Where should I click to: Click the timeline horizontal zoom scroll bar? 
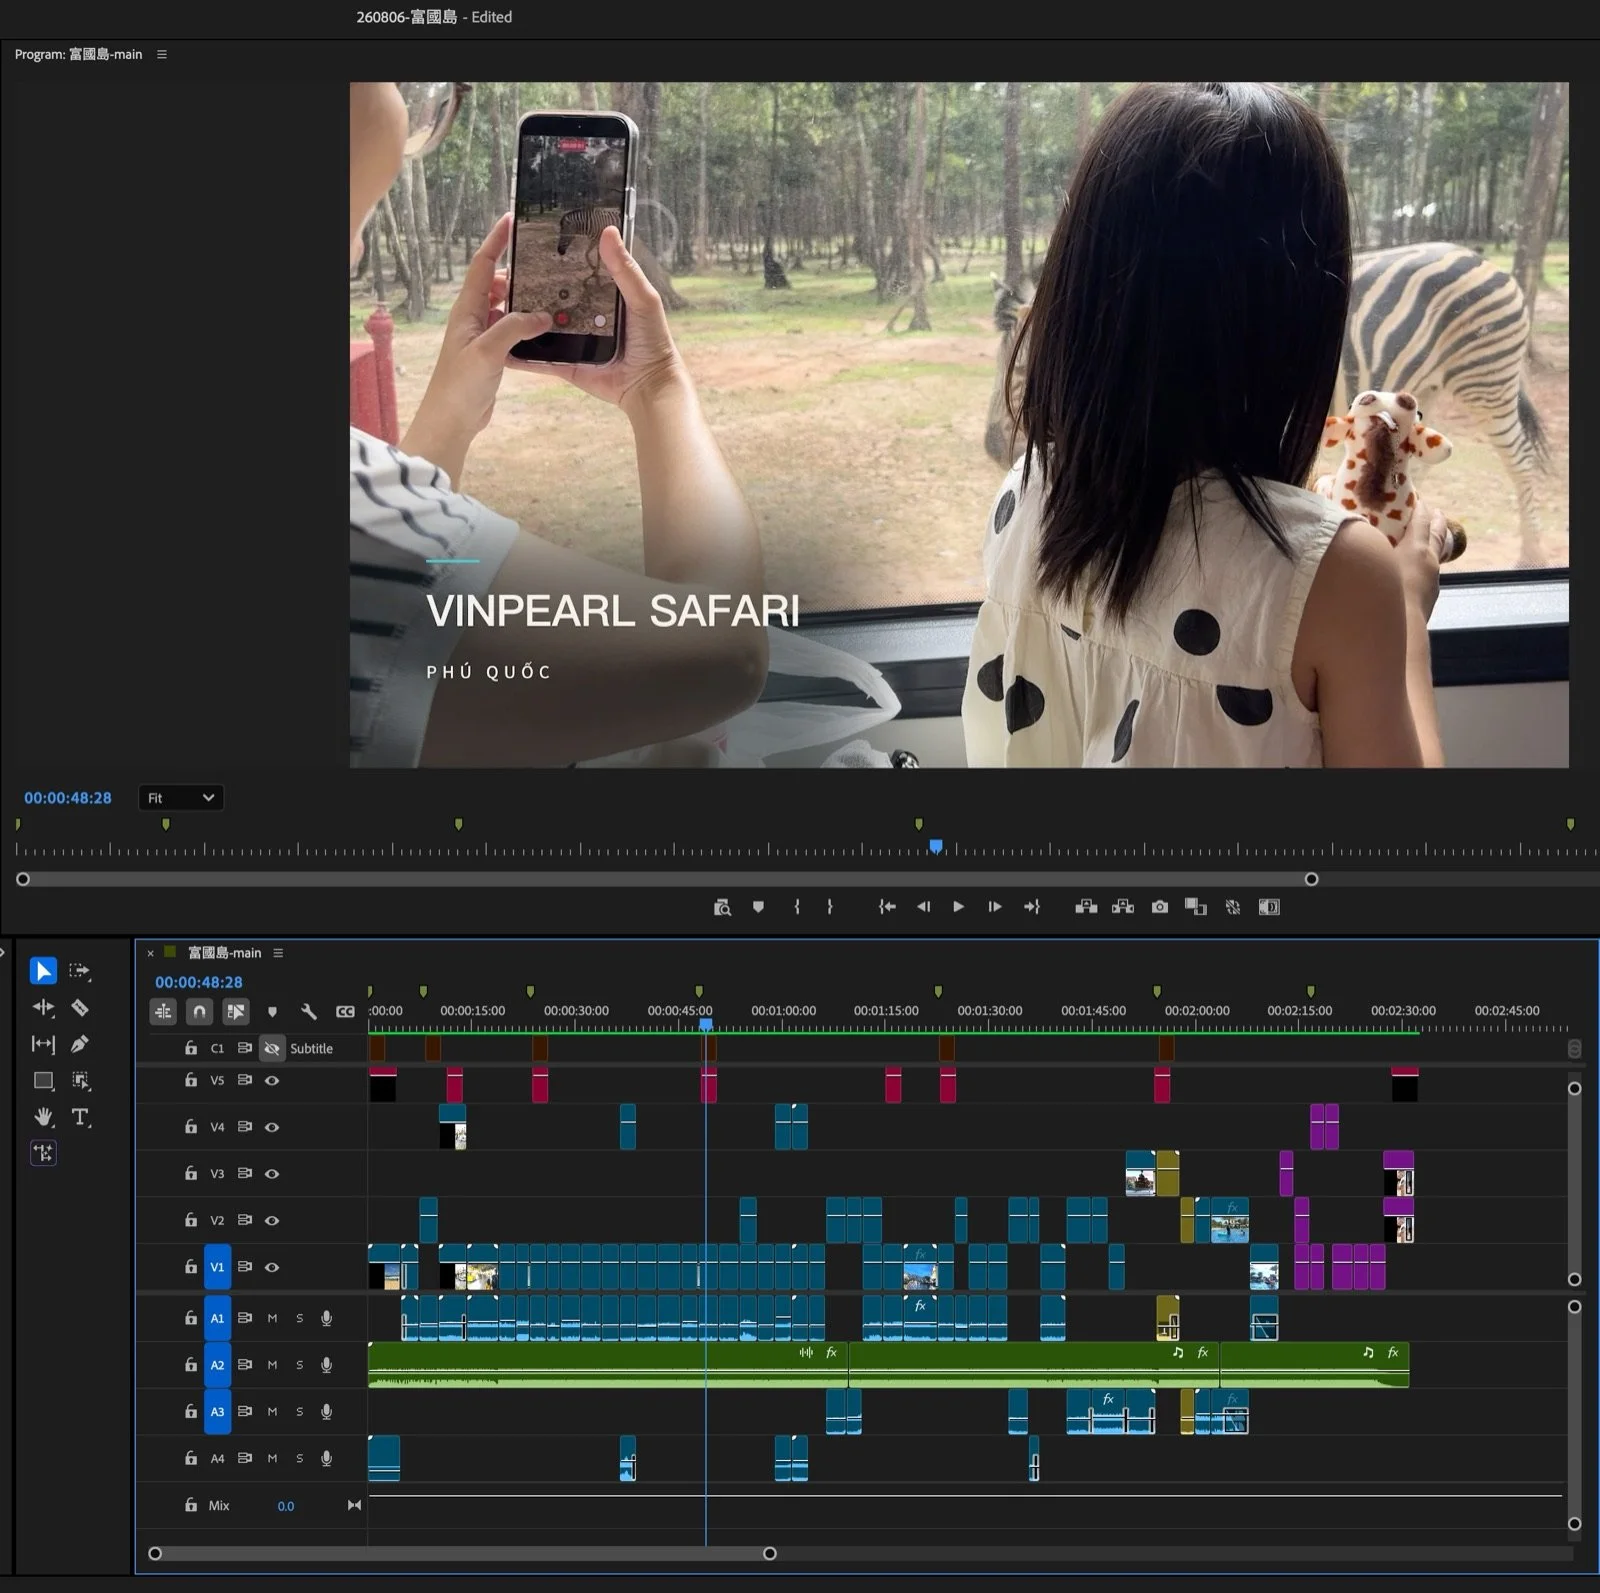coord(462,1553)
